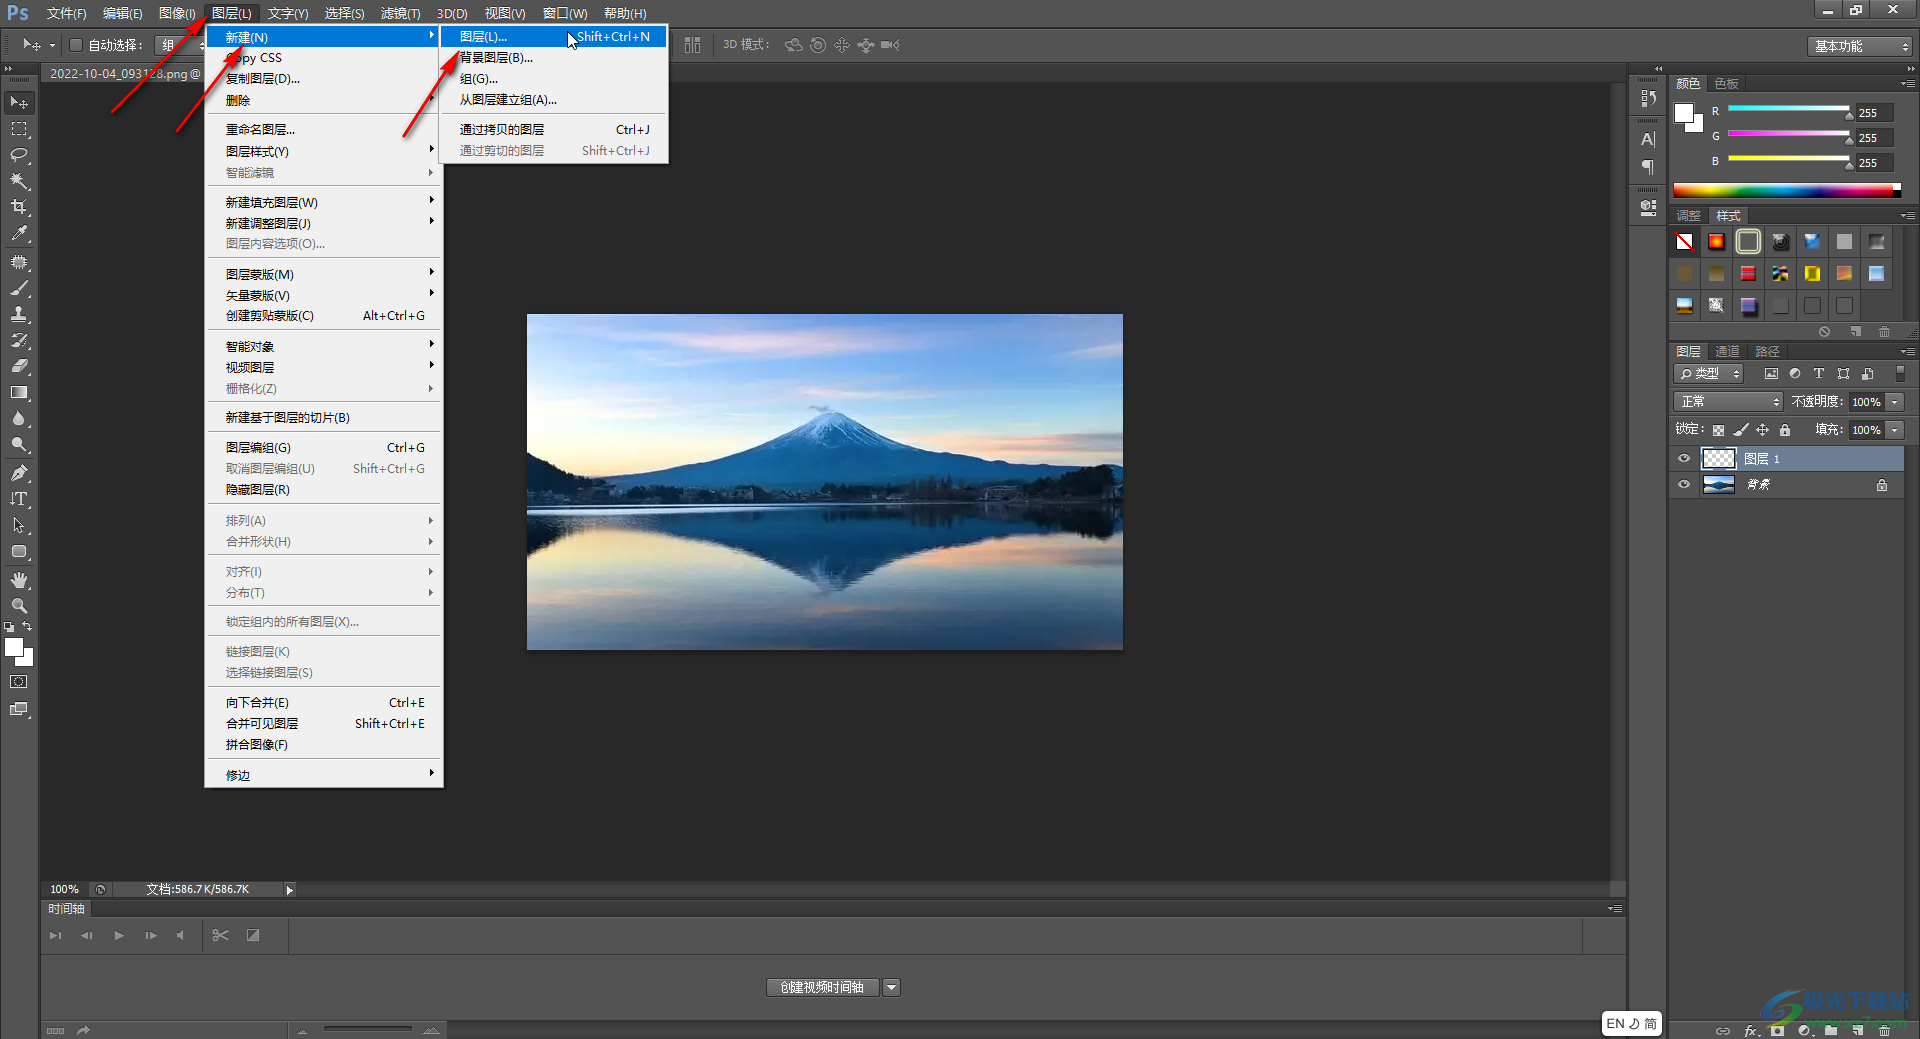Open the opacity 100% dropdown arrow
This screenshot has height=1039, width=1920.
pyautogui.click(x=1895, y=402)
